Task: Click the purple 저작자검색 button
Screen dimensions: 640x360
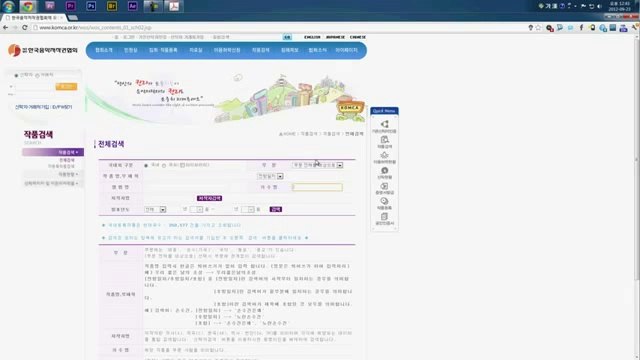Action: click(209, 198)
